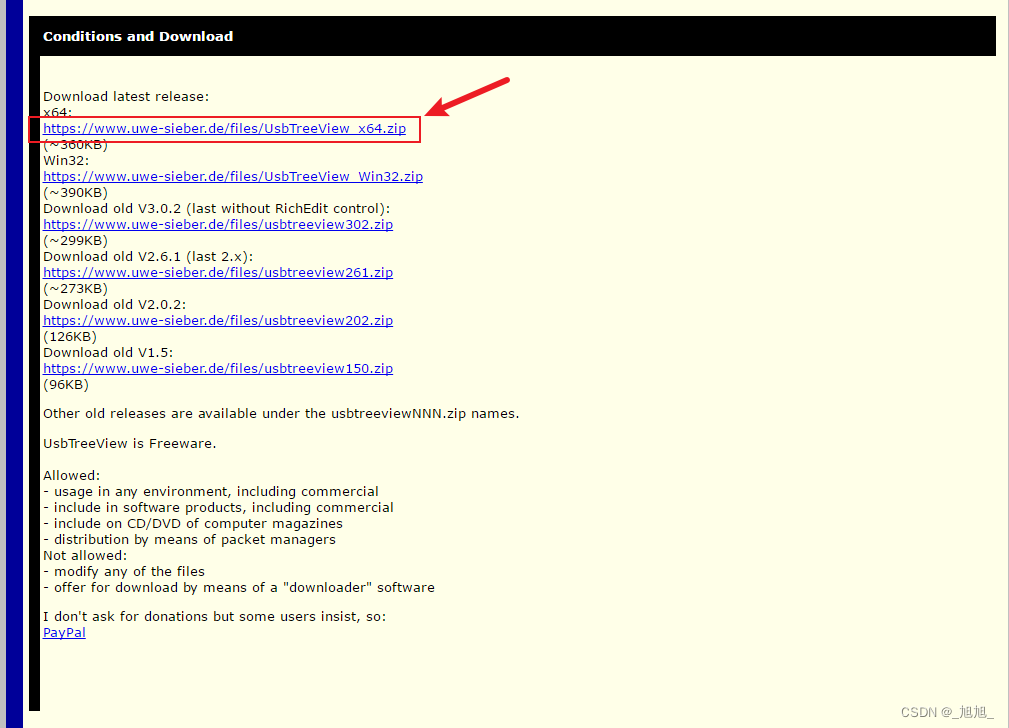Click 'UsbTreeView is Freeware.' text
This screenshot has width=1009, height=728.
click(x=130, y=443)
